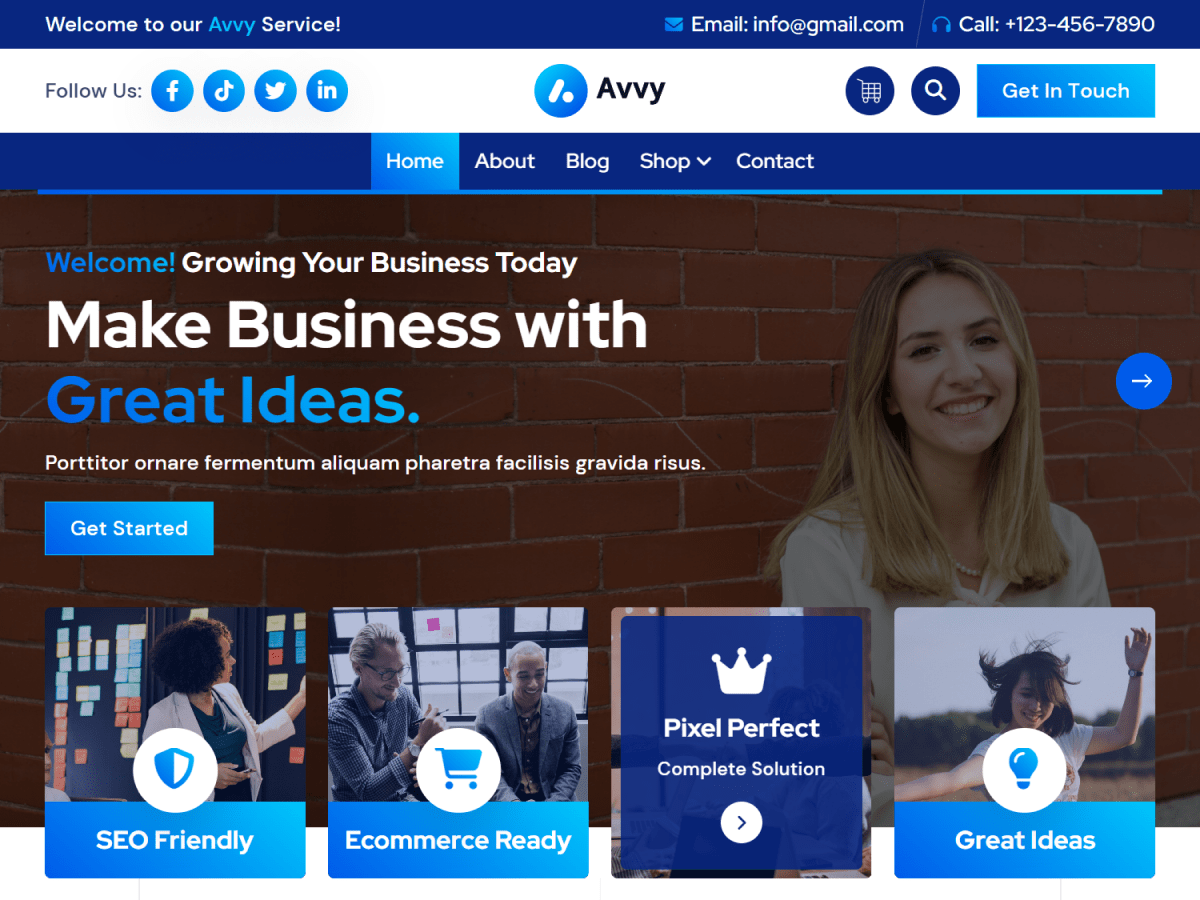Click the Twitter bird icon
The image size is (1200, 900).
(x=276, y=91)
